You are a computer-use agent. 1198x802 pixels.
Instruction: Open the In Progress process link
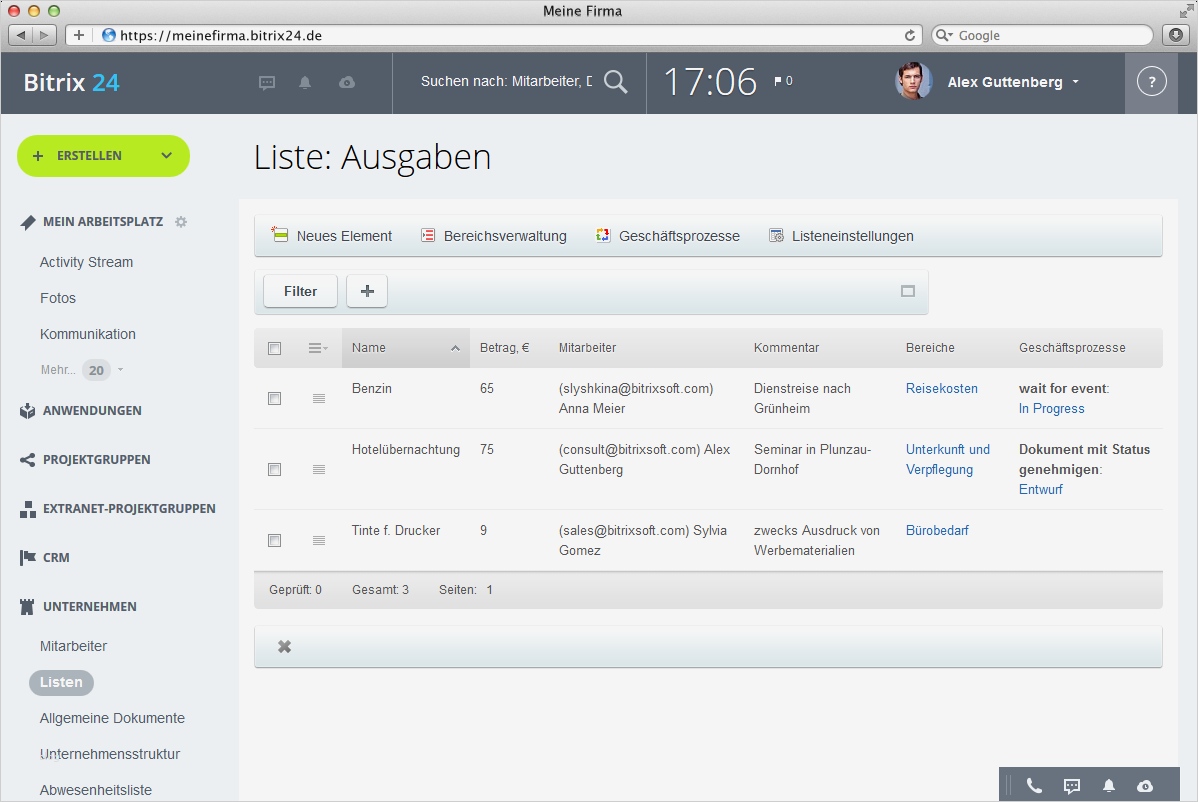point(1051,409)
